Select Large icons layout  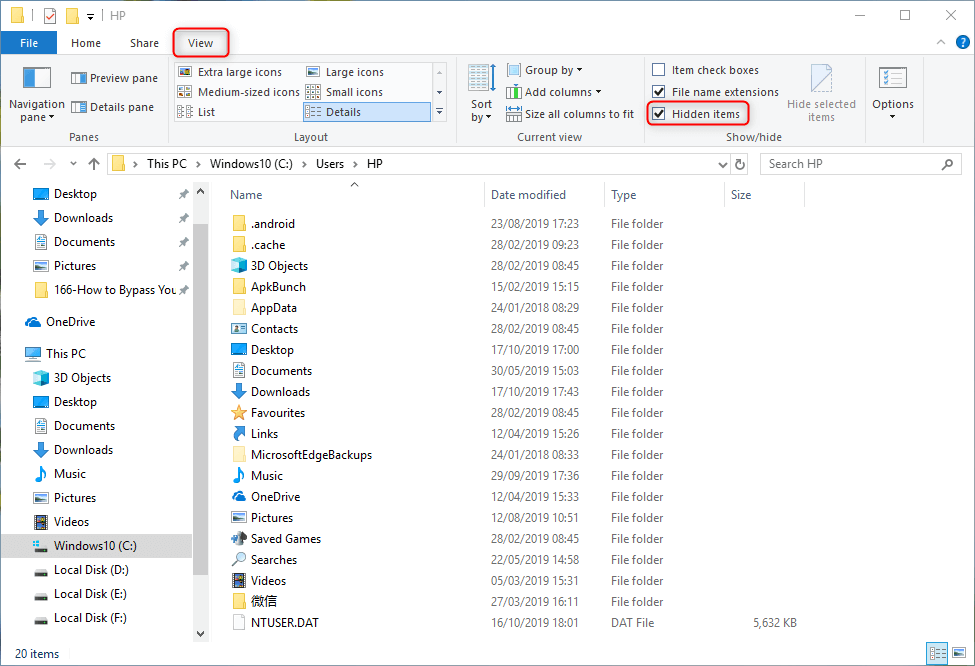pos(346,72)
